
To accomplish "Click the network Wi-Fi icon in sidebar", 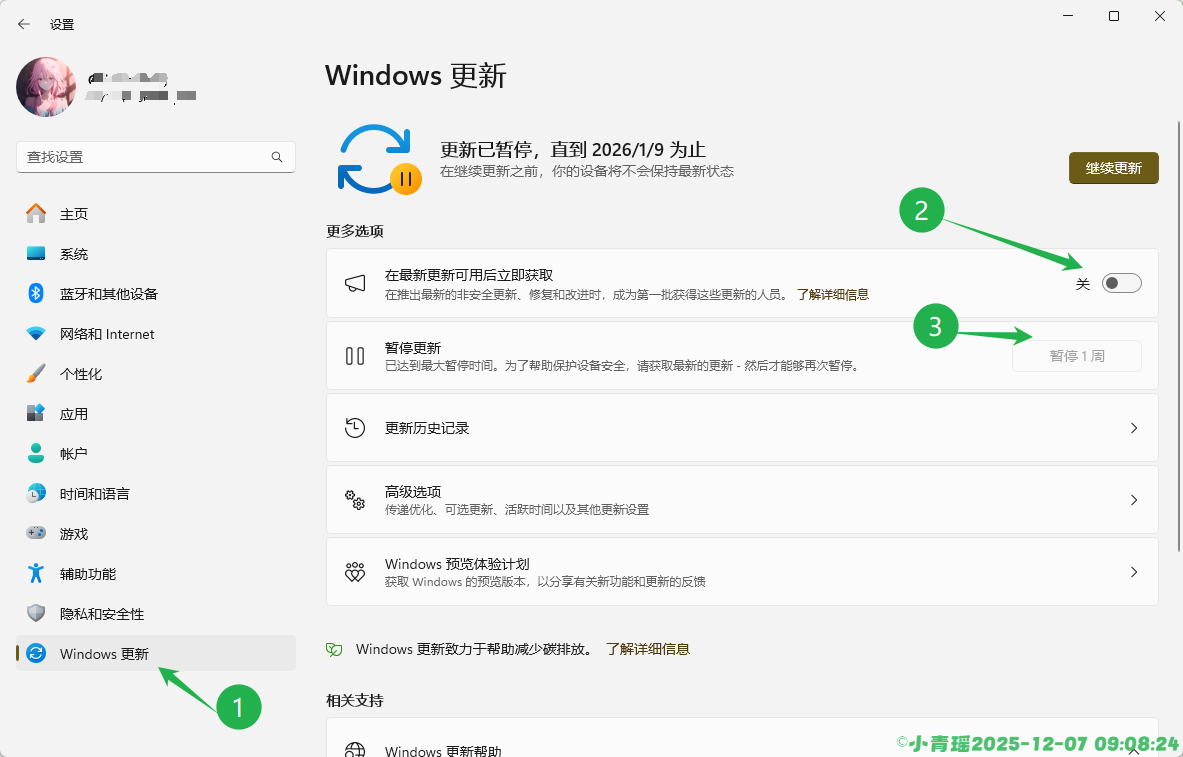I will coord(36,334).
